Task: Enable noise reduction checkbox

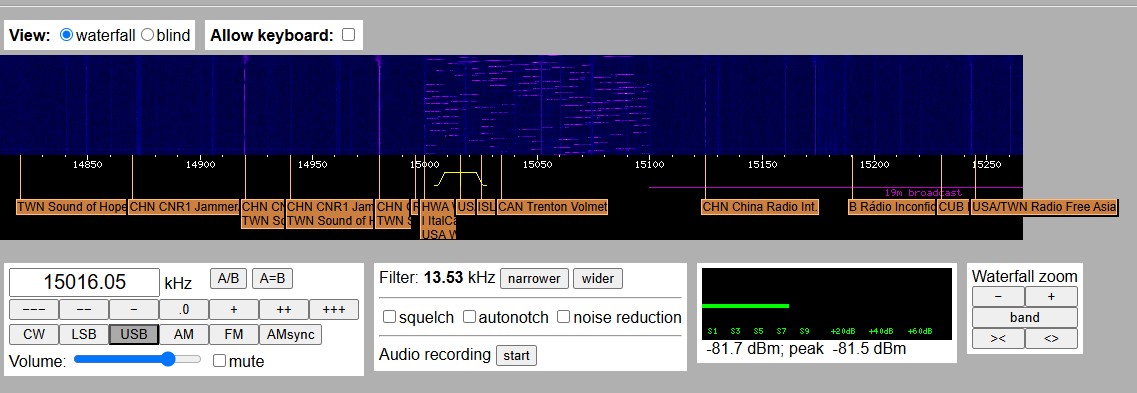Action: (563, 317)
